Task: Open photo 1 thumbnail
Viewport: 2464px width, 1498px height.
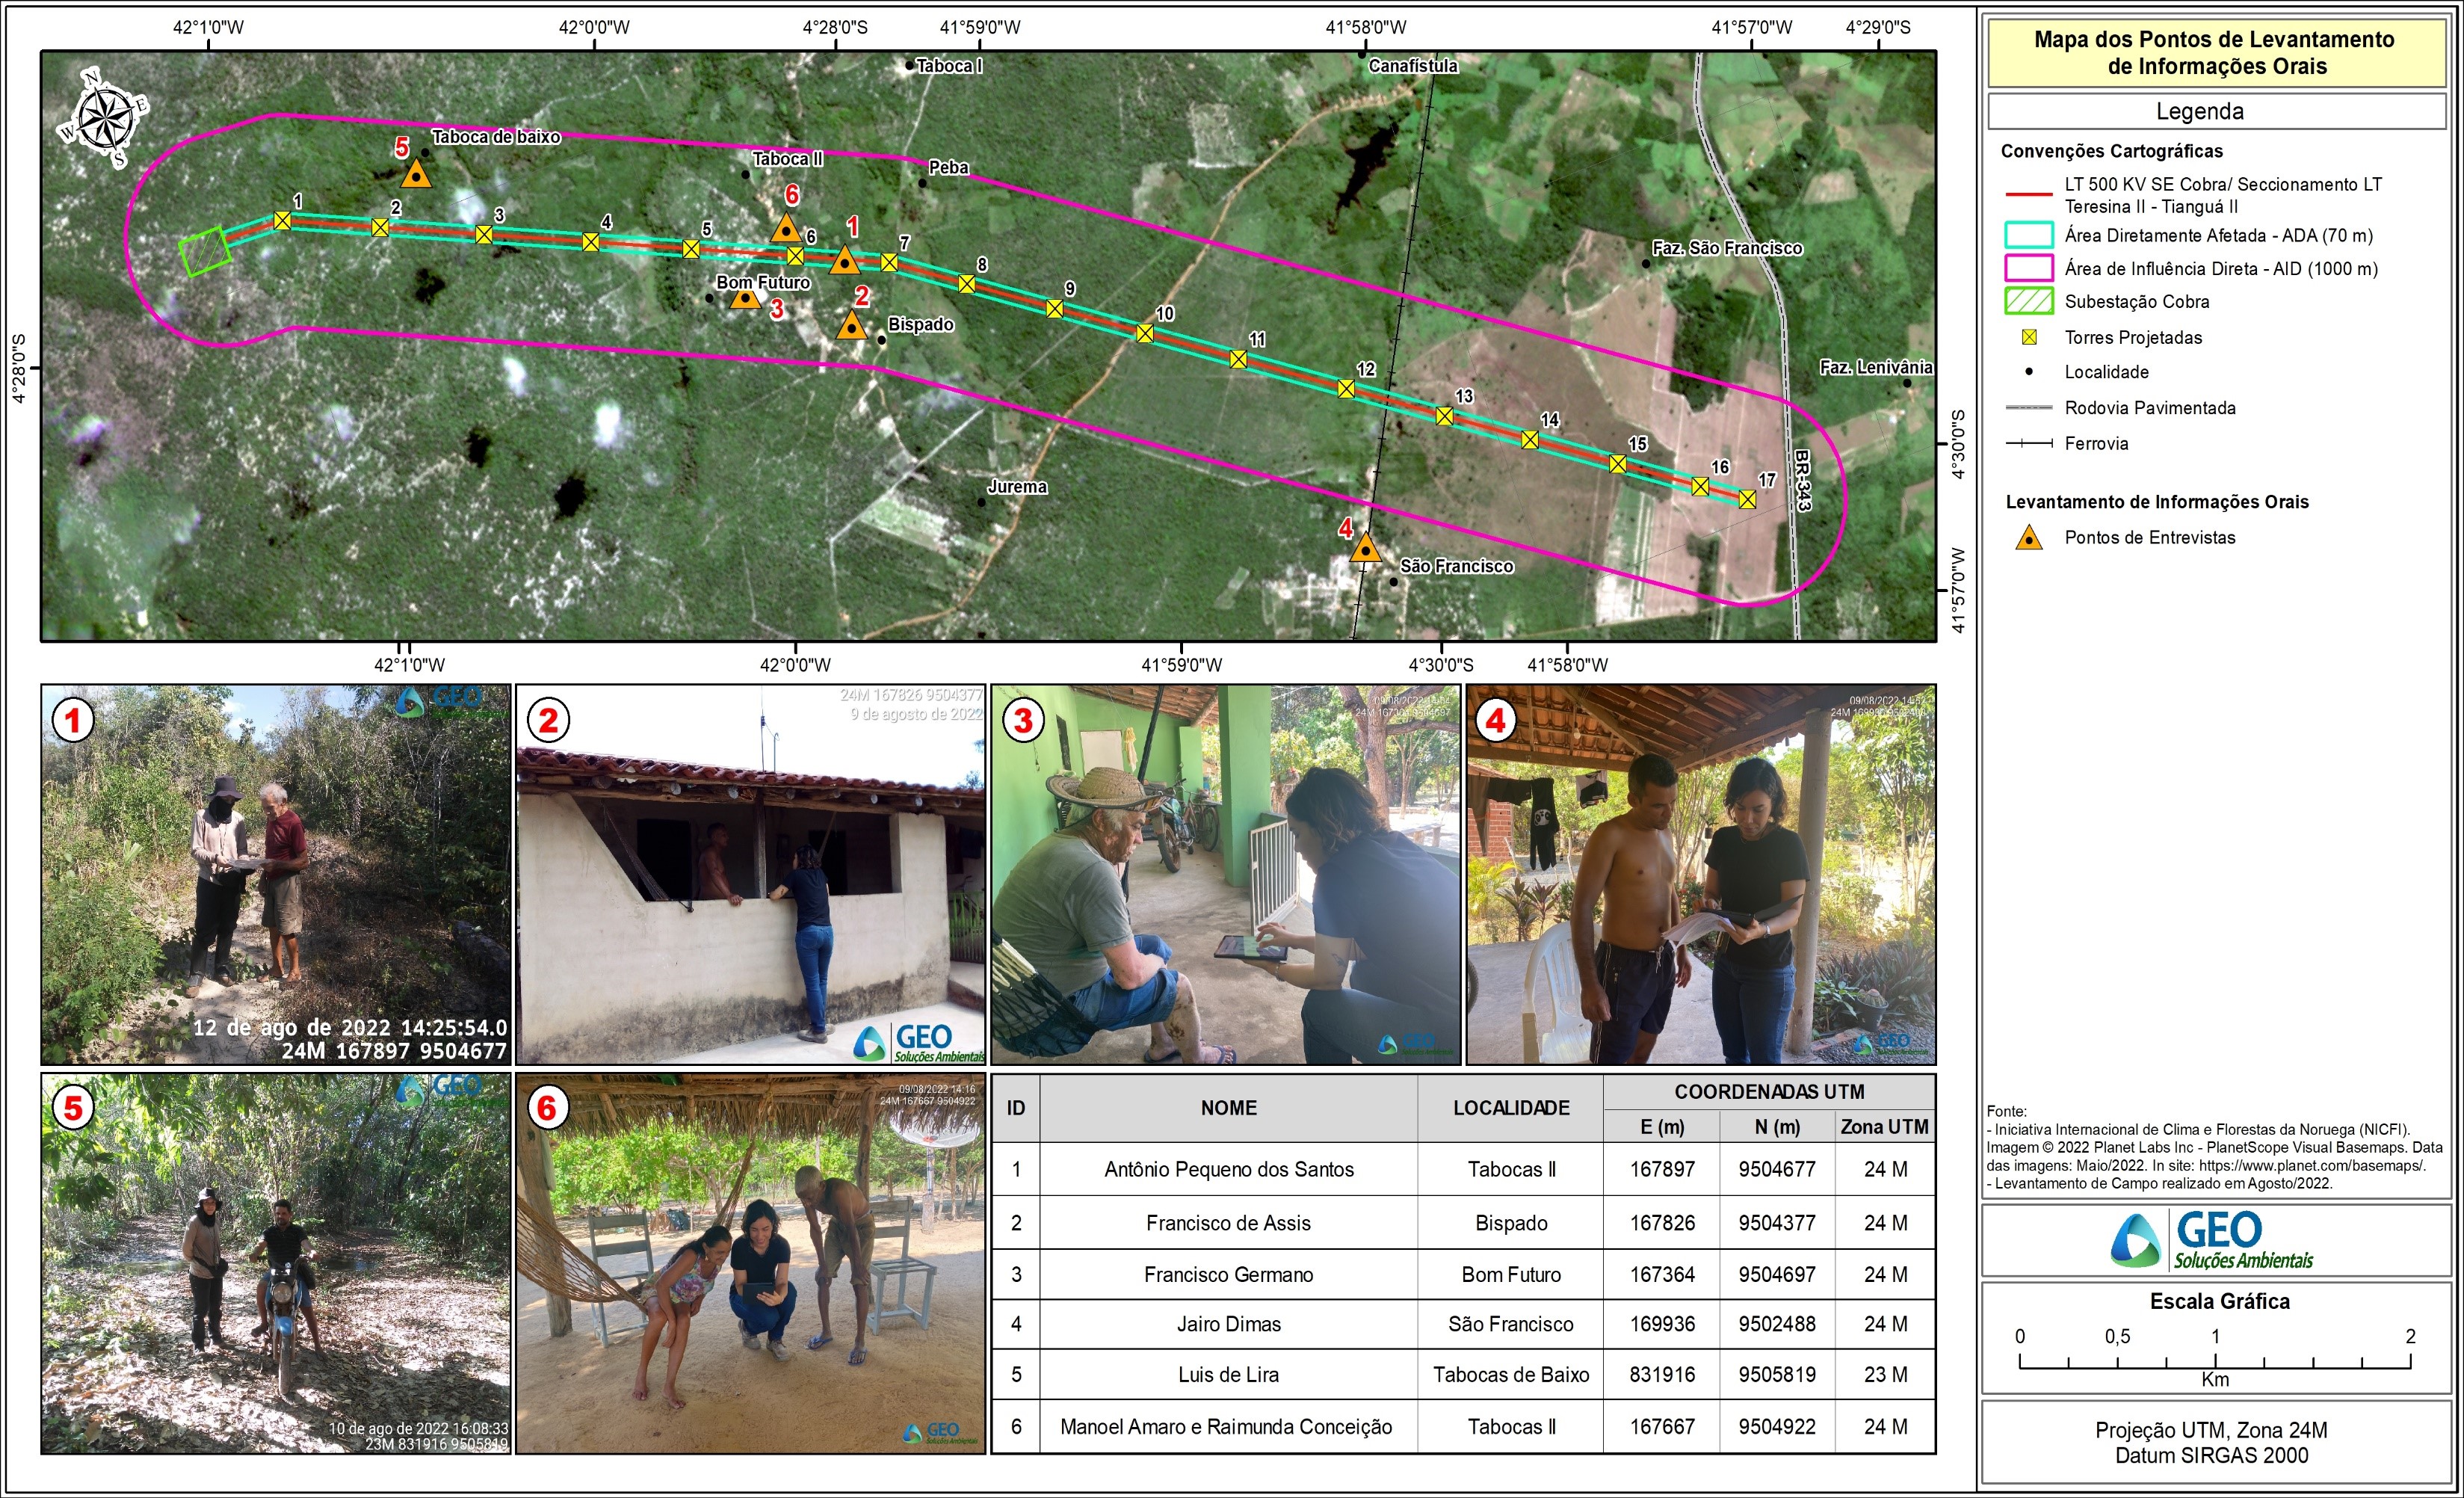Action: [x=276, y=874]
